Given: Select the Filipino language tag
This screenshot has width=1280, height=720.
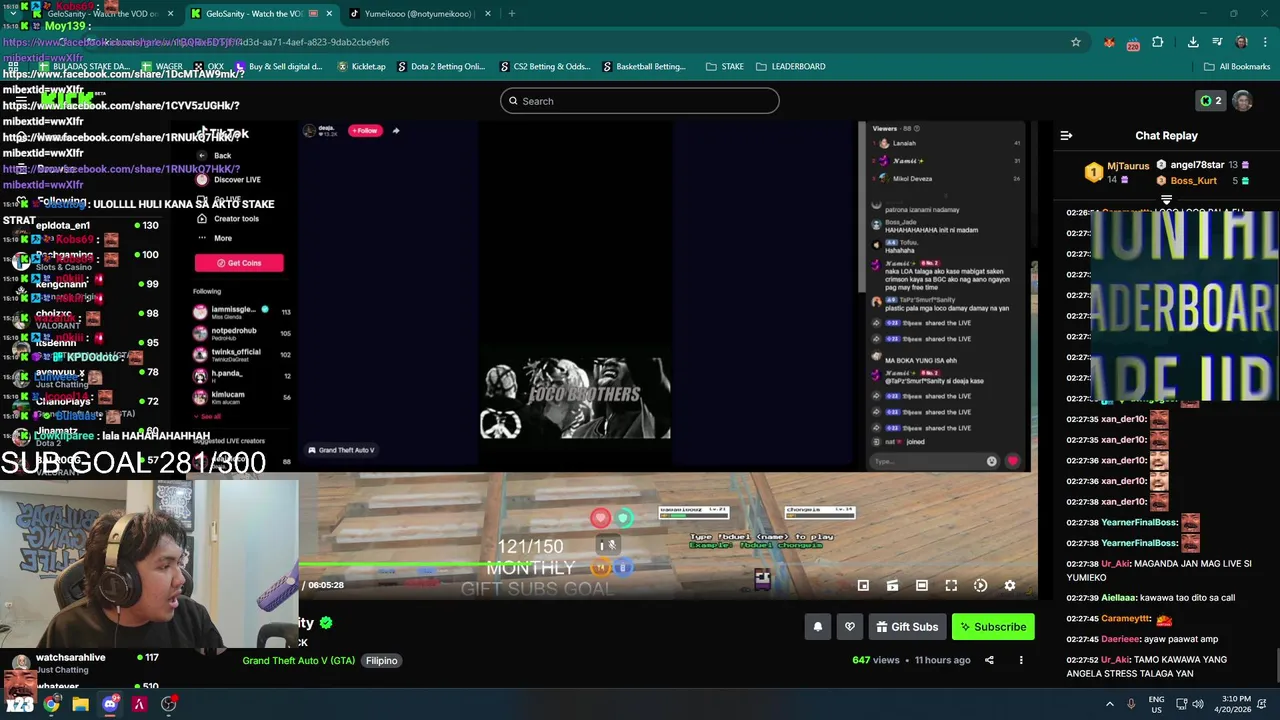Looking at the screenshot, I should [381, 660].
